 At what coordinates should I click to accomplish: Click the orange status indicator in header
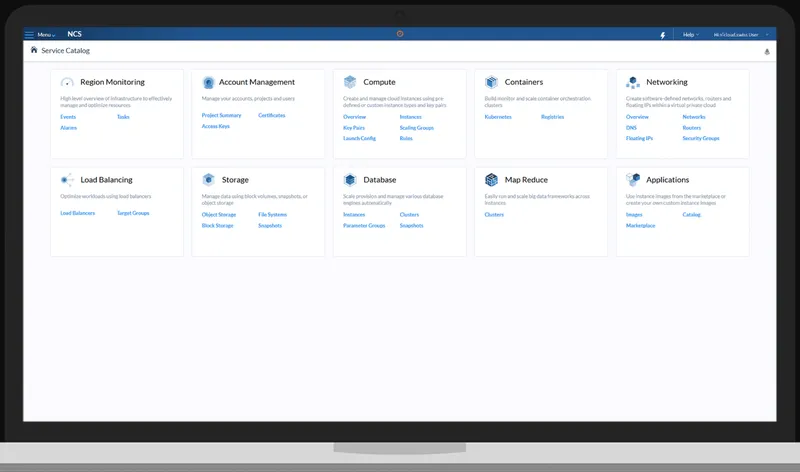400,34
